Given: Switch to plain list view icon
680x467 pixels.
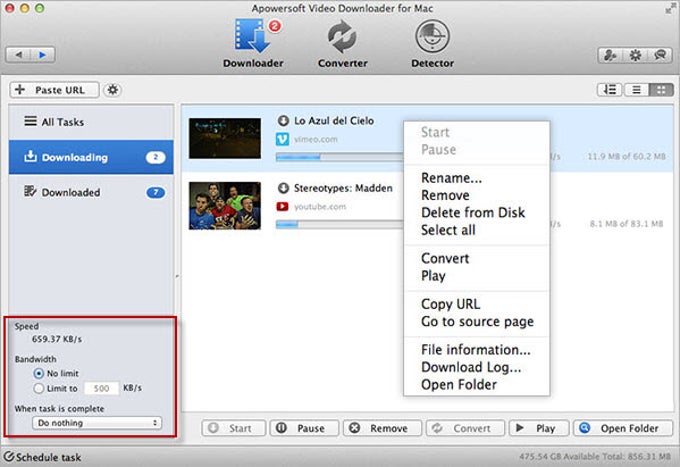Looking at the screenshot, I should tap(636, 90).
